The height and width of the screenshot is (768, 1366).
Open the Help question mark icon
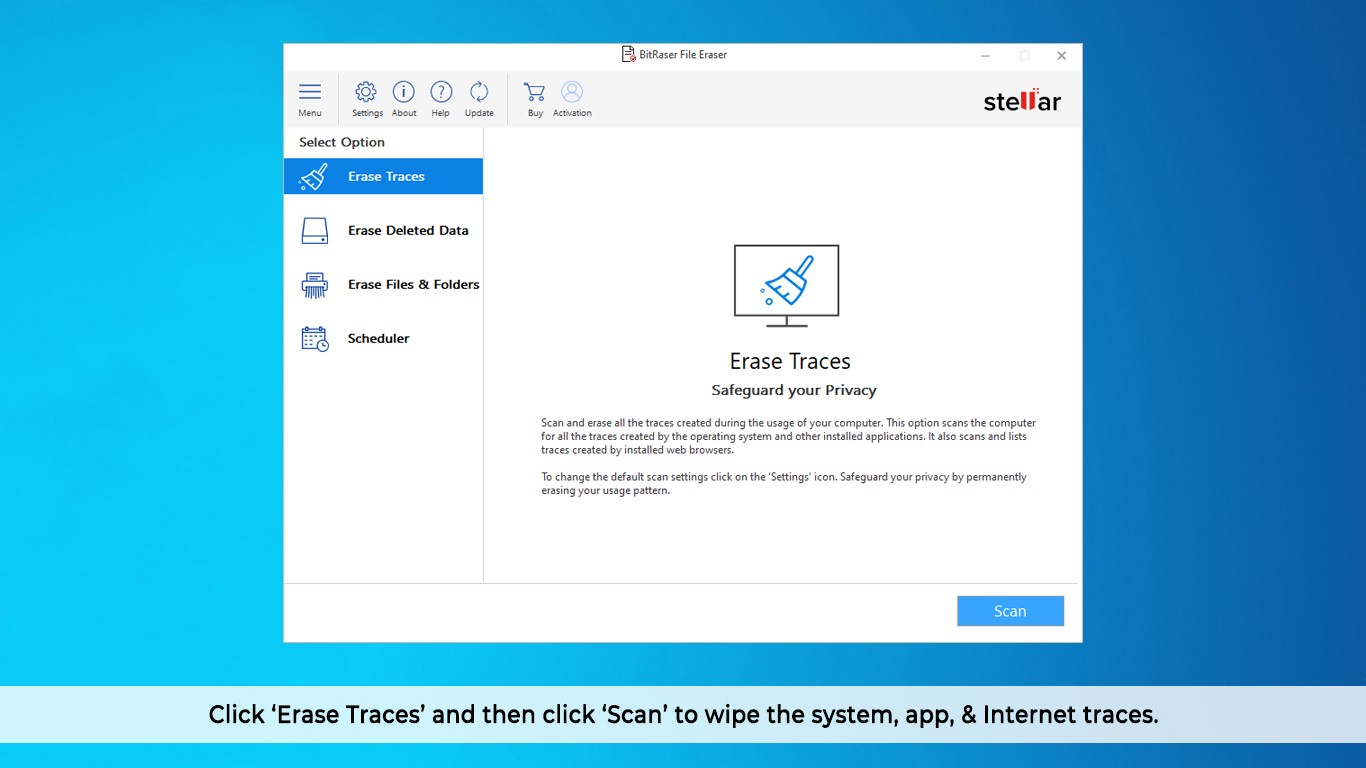441,92
